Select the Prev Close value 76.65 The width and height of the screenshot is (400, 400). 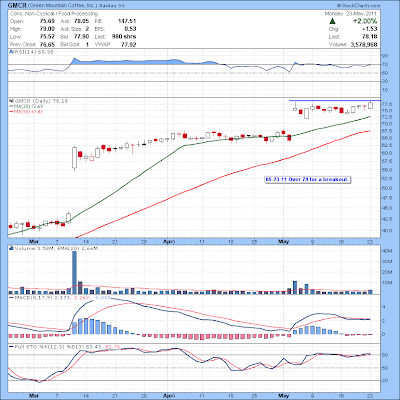(x=47, y=44)
